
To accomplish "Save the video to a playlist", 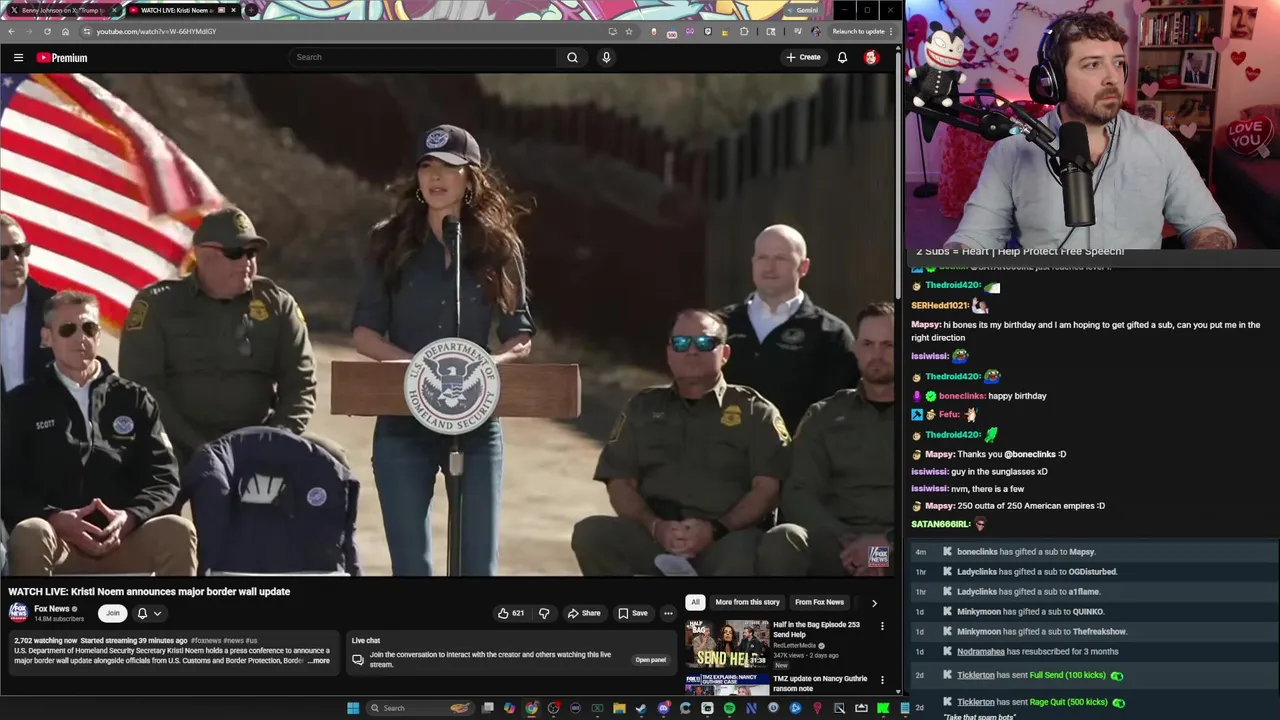I will click(x=633, y=613).
